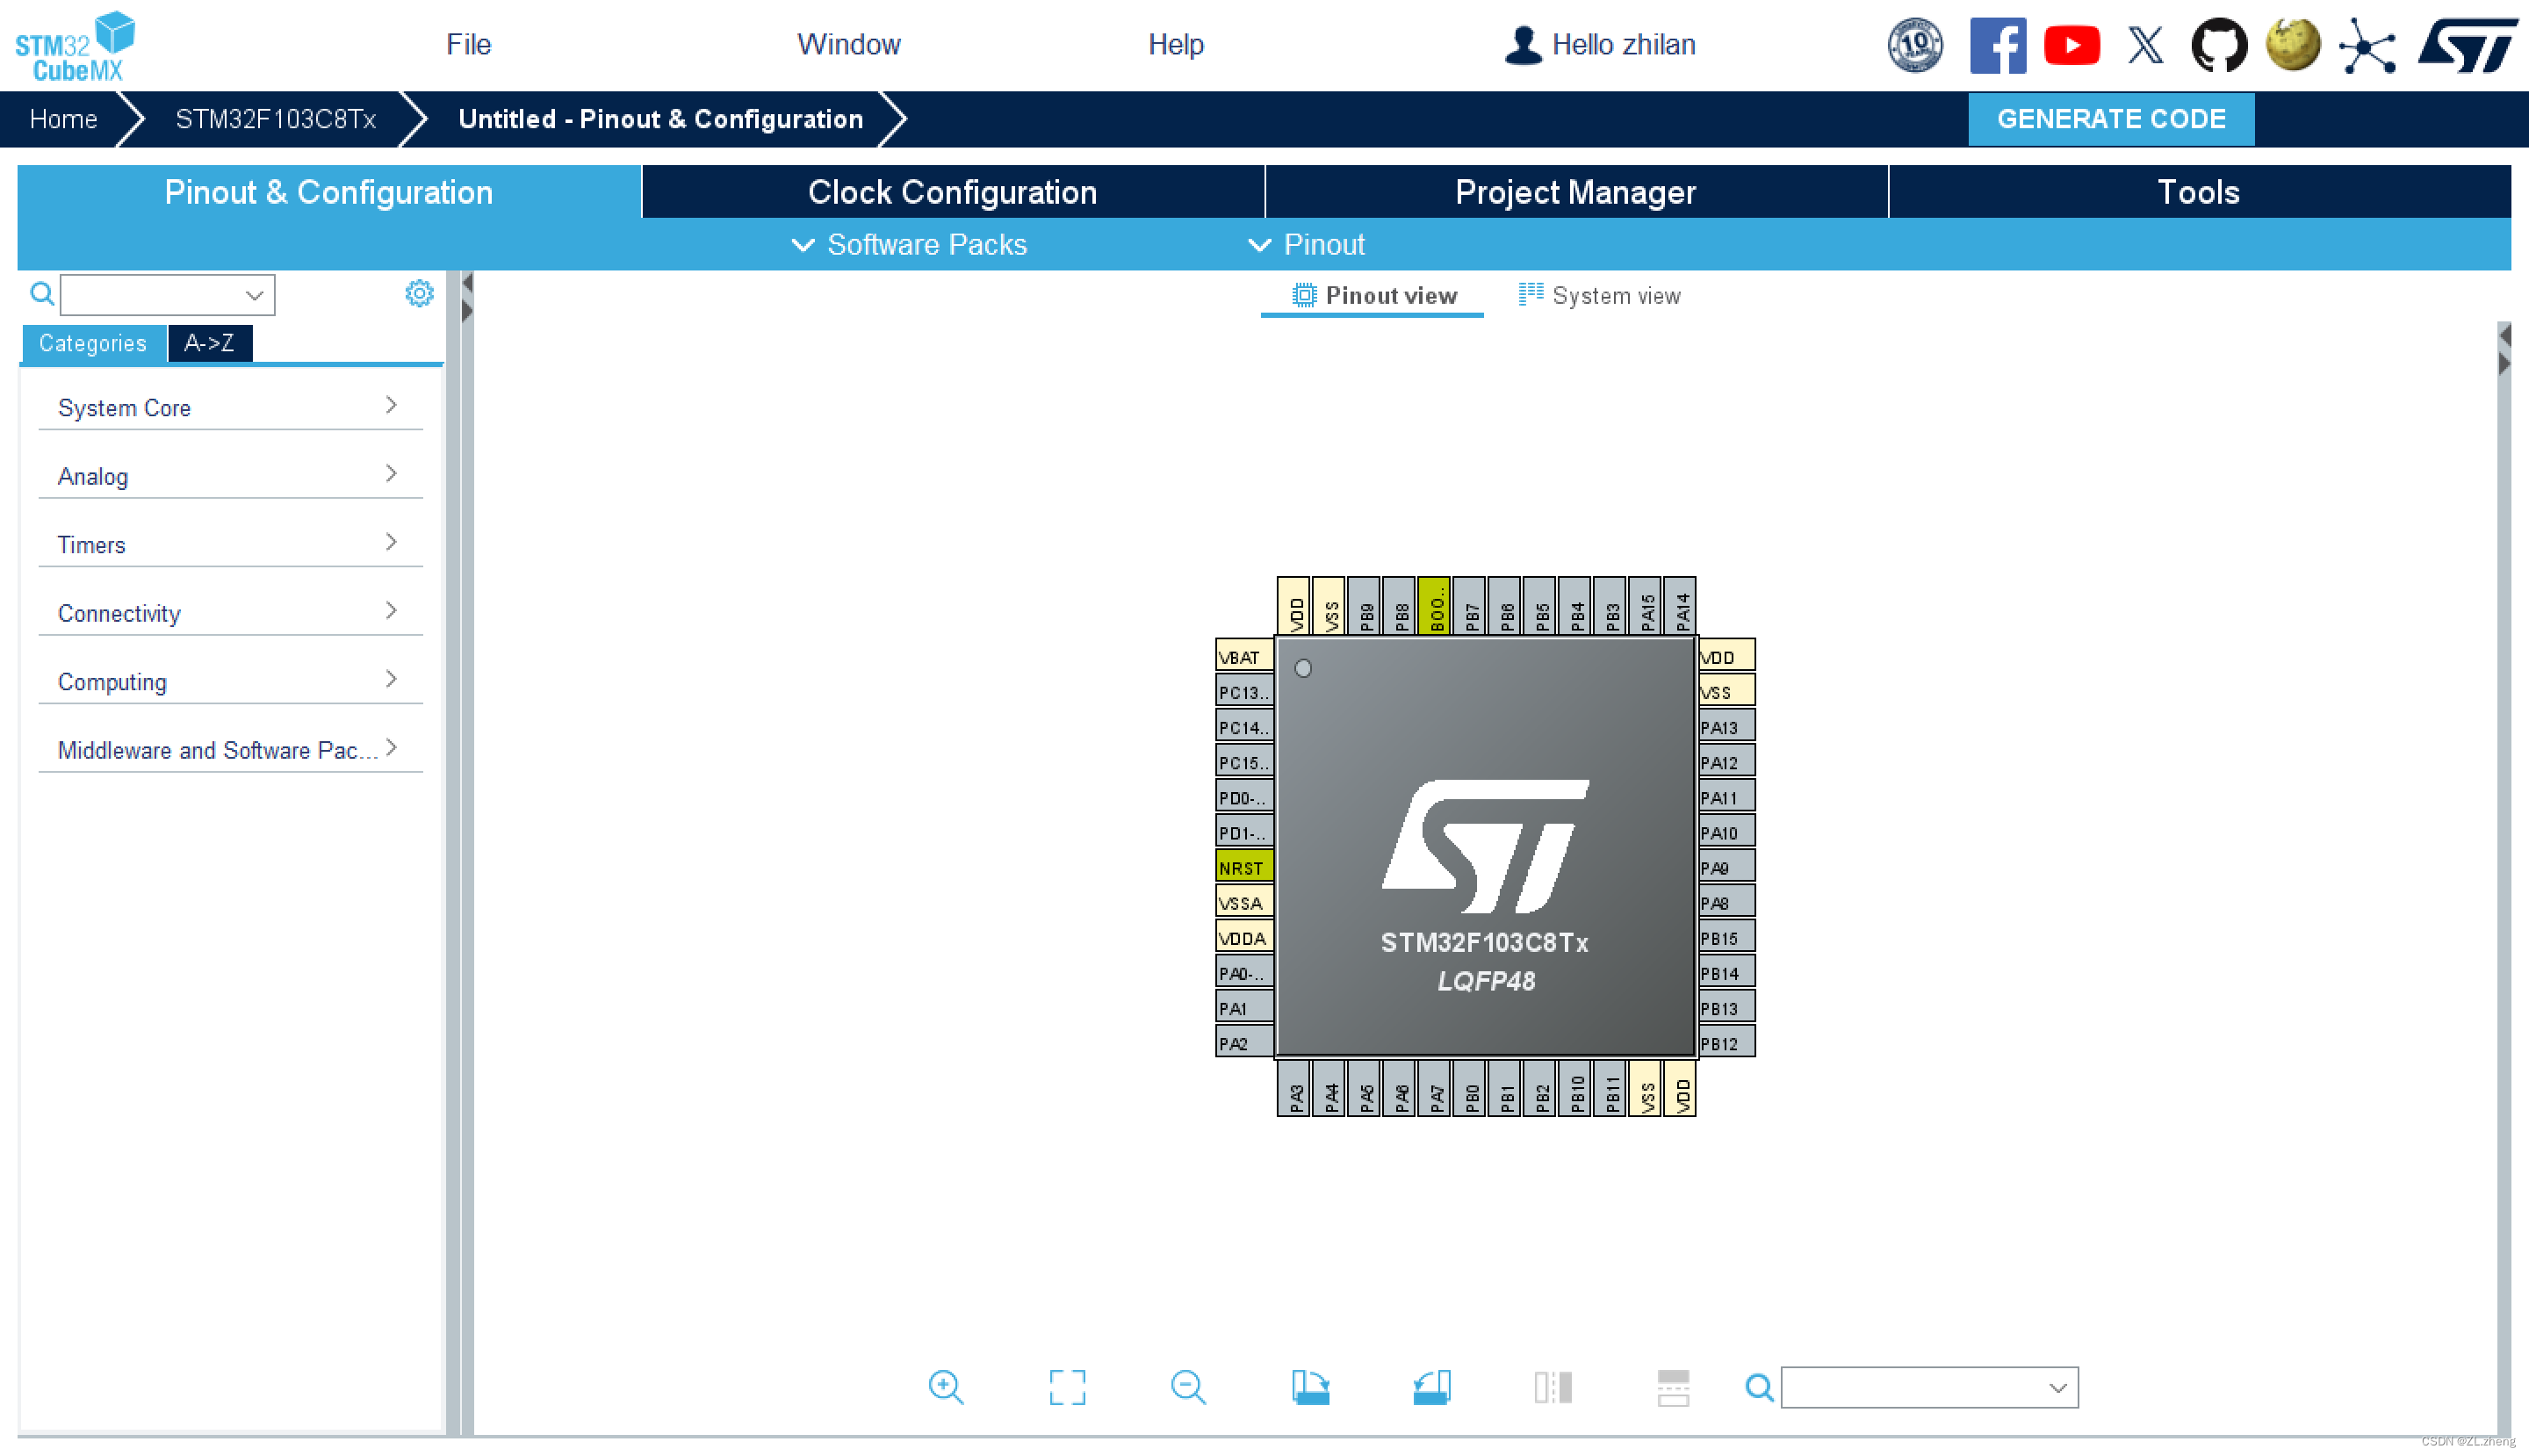
Task: Expand the Computing category
Action: [x=230, y=681]
